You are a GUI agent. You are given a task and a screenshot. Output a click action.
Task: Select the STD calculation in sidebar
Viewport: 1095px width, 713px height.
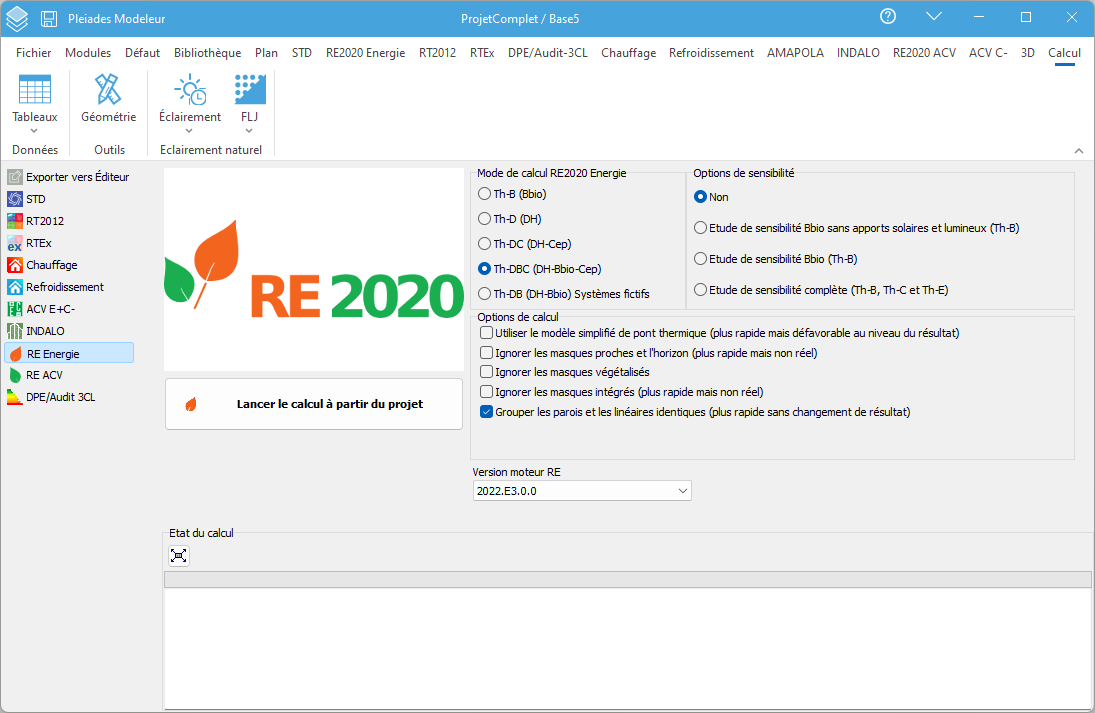27,199
